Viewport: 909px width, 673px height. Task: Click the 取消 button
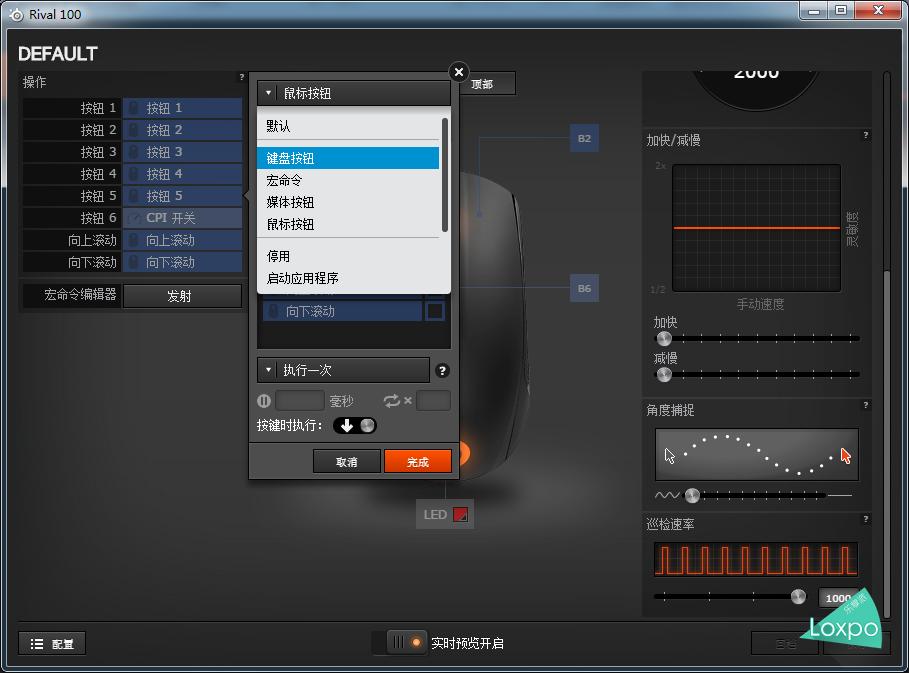[x=346, y=462]
